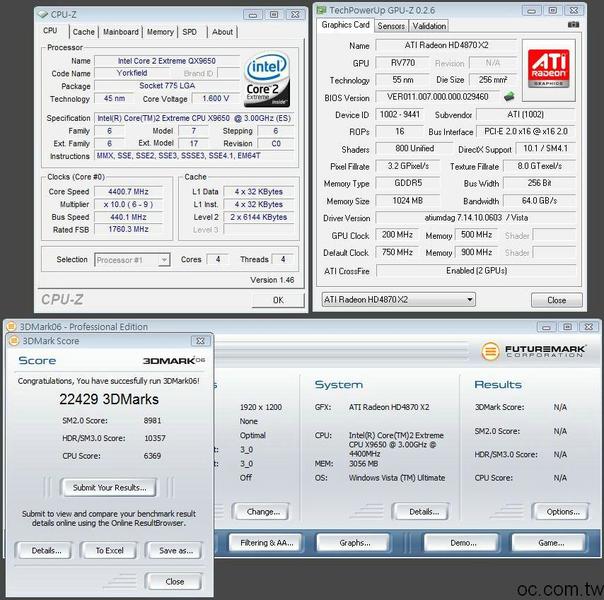Click the GPU-Z Name field ATI Radeon HD4870 X2

click(446, 45)
